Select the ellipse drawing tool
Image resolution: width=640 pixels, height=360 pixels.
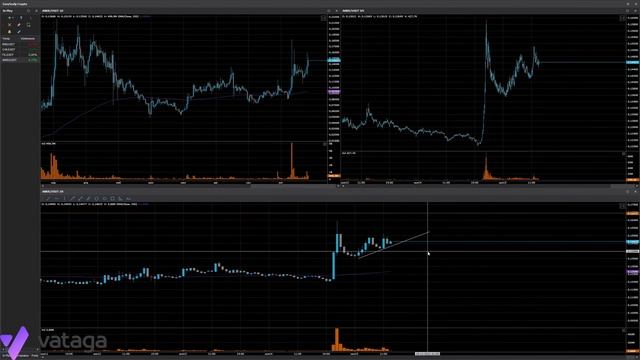(96, 198)
